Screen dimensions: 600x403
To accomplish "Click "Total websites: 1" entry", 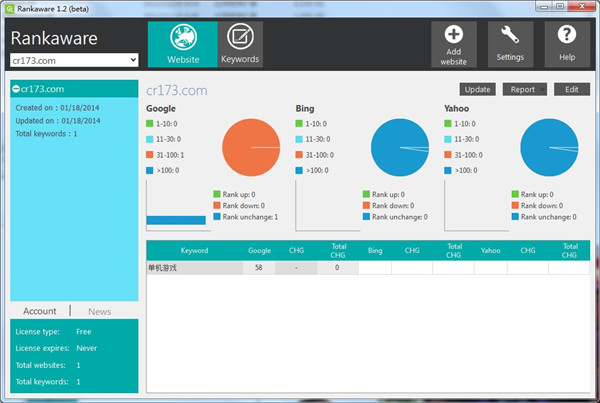I will [48, 365].
